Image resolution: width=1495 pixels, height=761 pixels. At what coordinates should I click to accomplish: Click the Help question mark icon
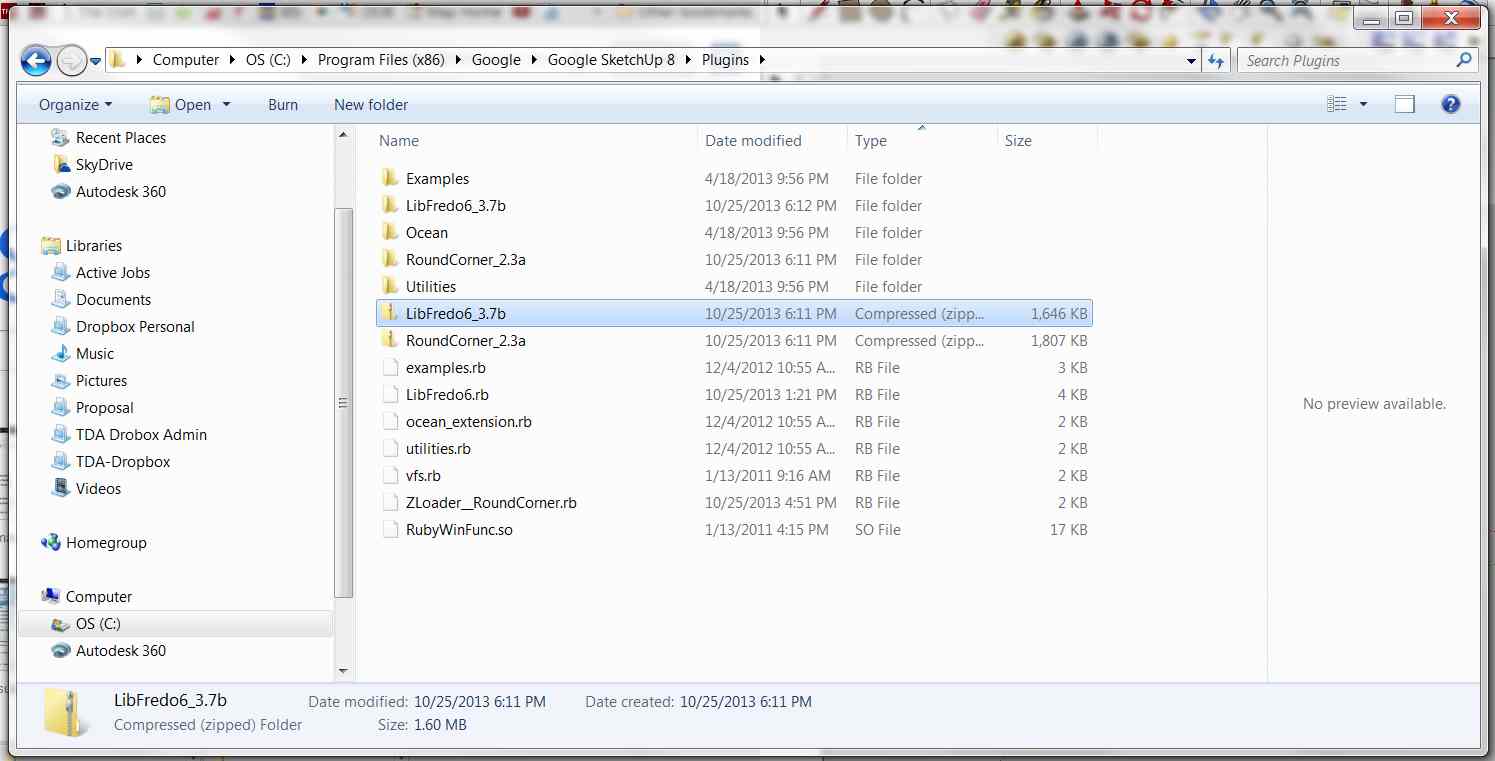pos(1451,104)
